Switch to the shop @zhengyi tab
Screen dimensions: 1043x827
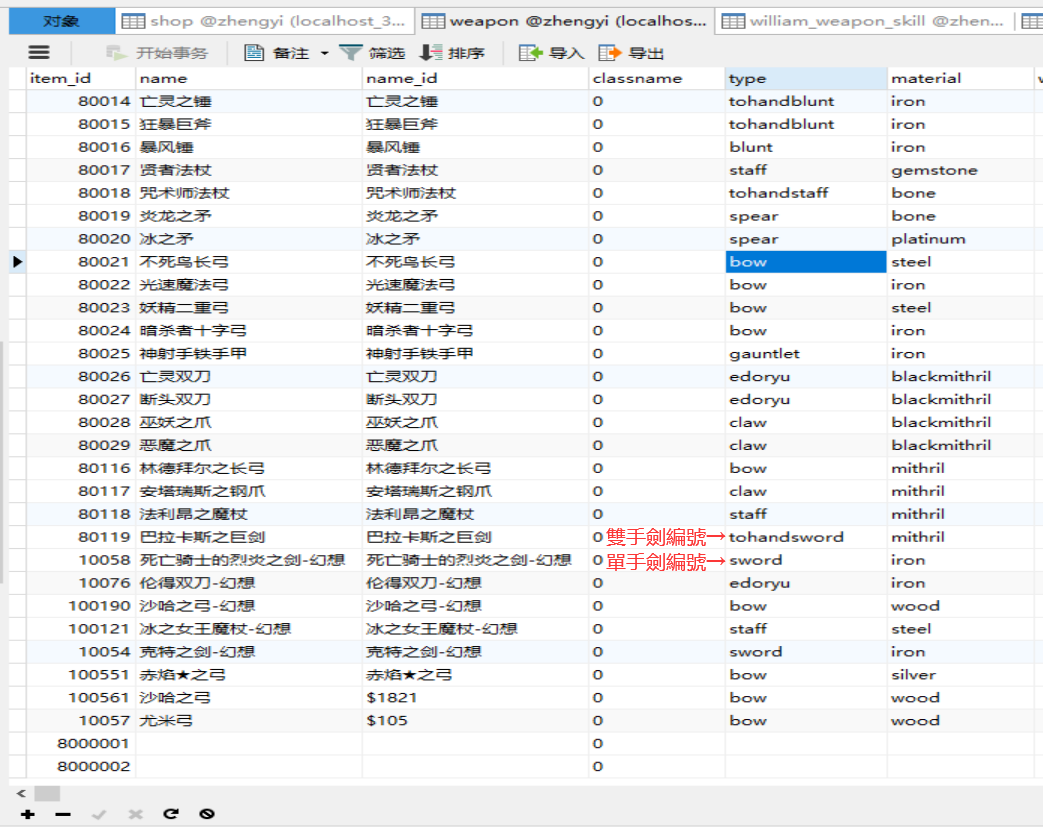coord(264,21)
